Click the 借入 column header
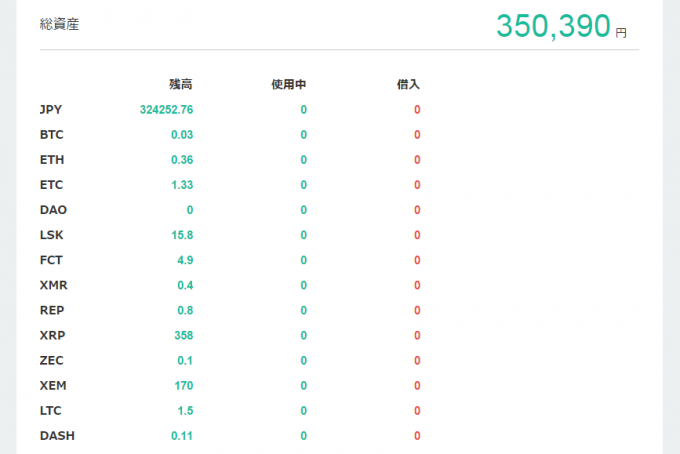The image size is (680, 454). pyautogui.click(x=408, y=84)
